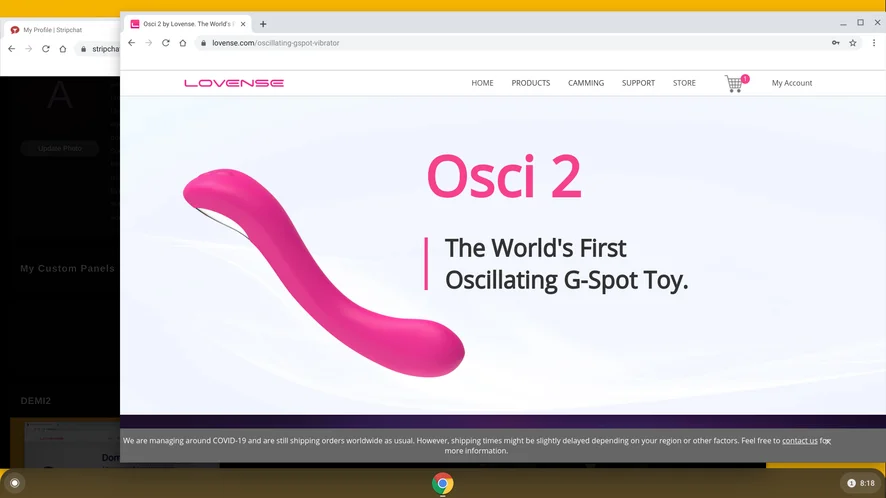Open Chrome three-dot menu
The width and height of the screenshot is (886, 498).
click(874, 43)
